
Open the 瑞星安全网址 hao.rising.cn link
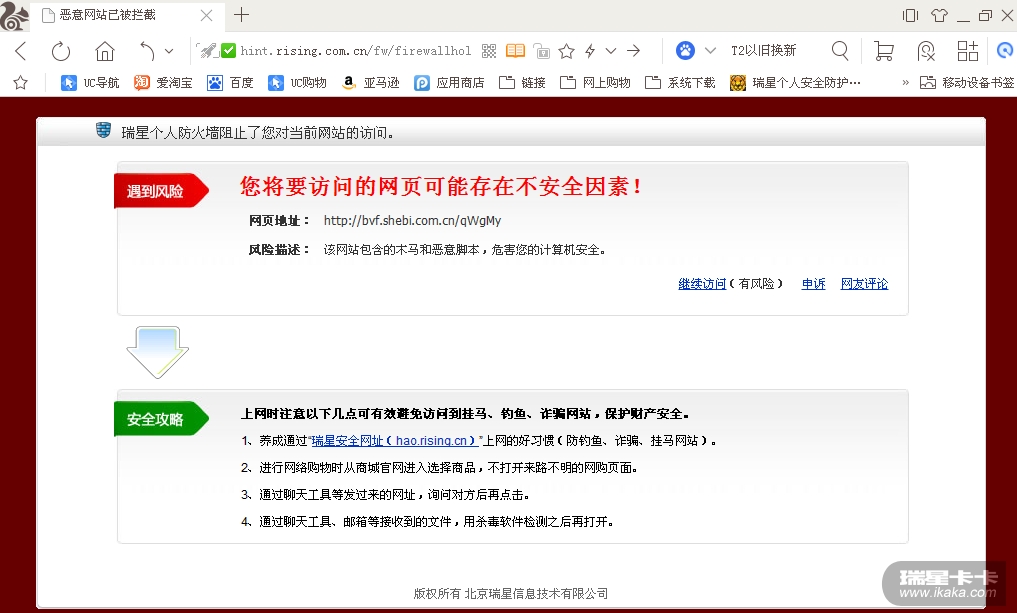(395, 440)
